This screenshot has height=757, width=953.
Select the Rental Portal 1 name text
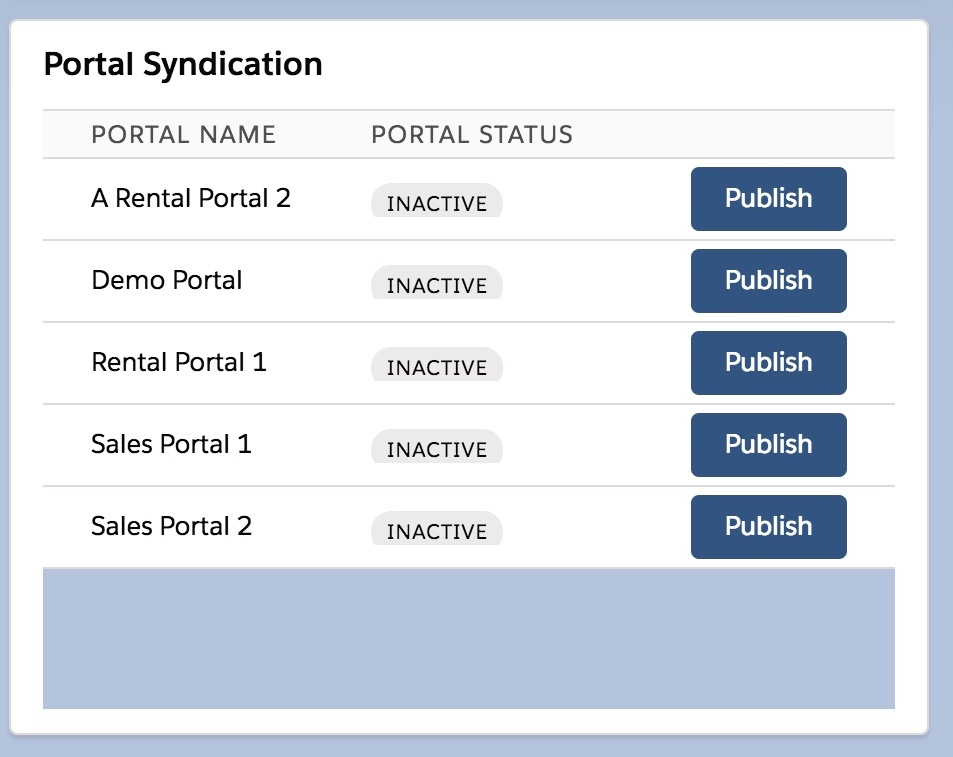179,362
